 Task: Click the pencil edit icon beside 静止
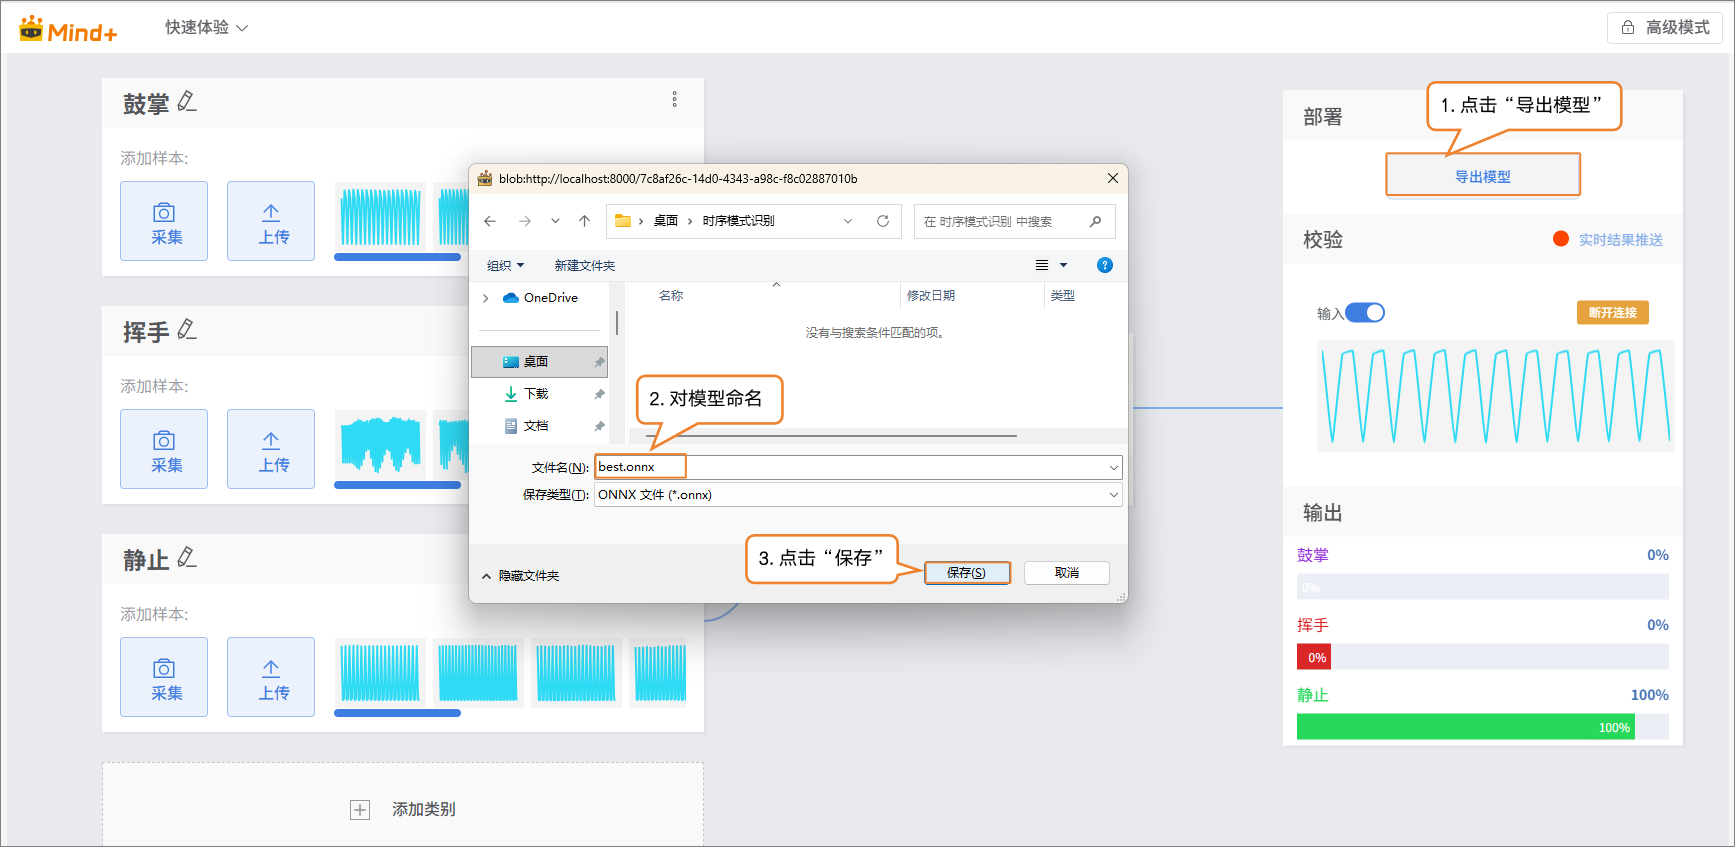point(187,558)
